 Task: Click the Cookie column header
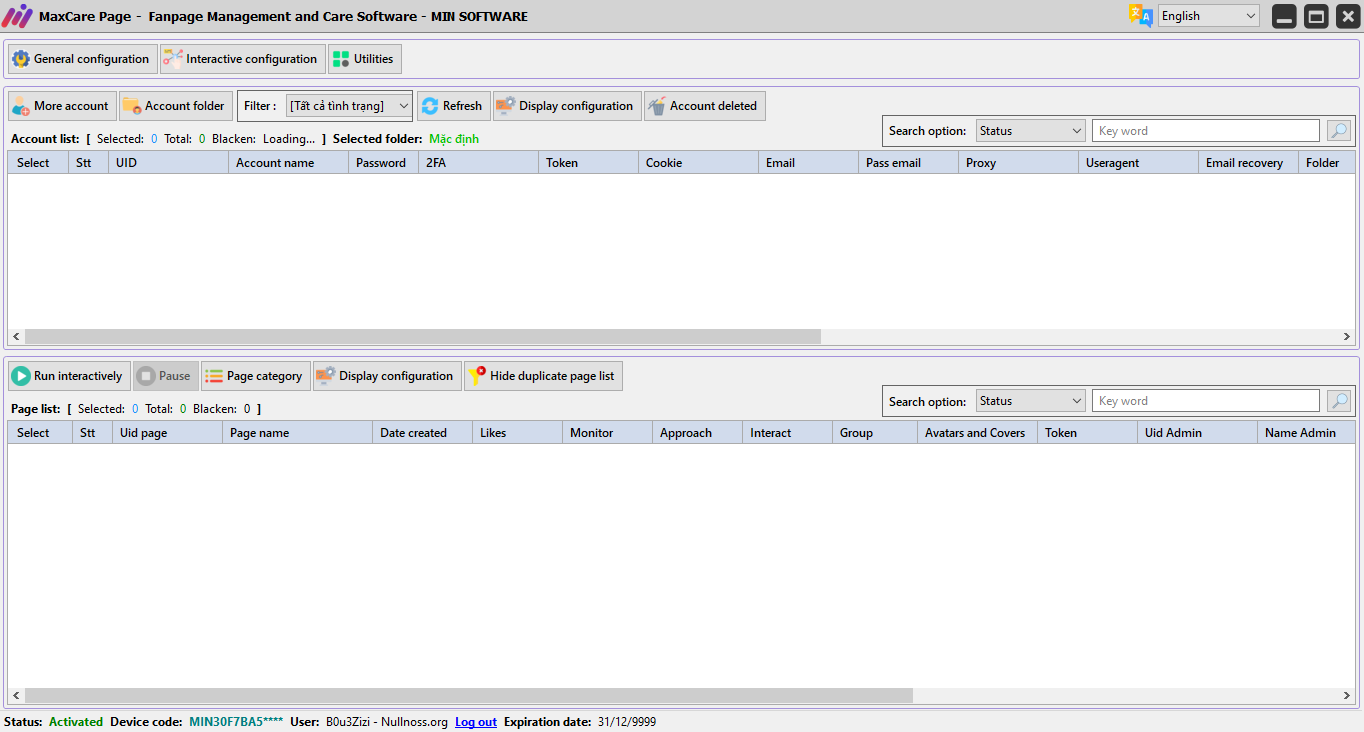[x=698, y=163]
